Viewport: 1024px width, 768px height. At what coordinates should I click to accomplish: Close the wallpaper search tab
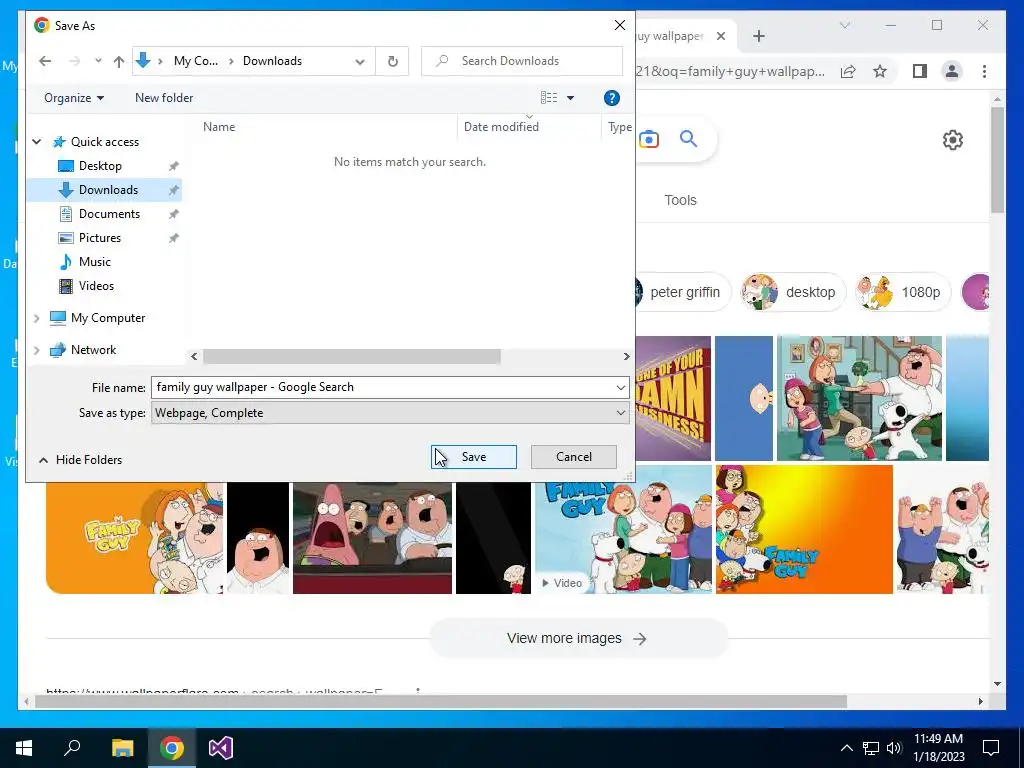(x=721, y=36)
